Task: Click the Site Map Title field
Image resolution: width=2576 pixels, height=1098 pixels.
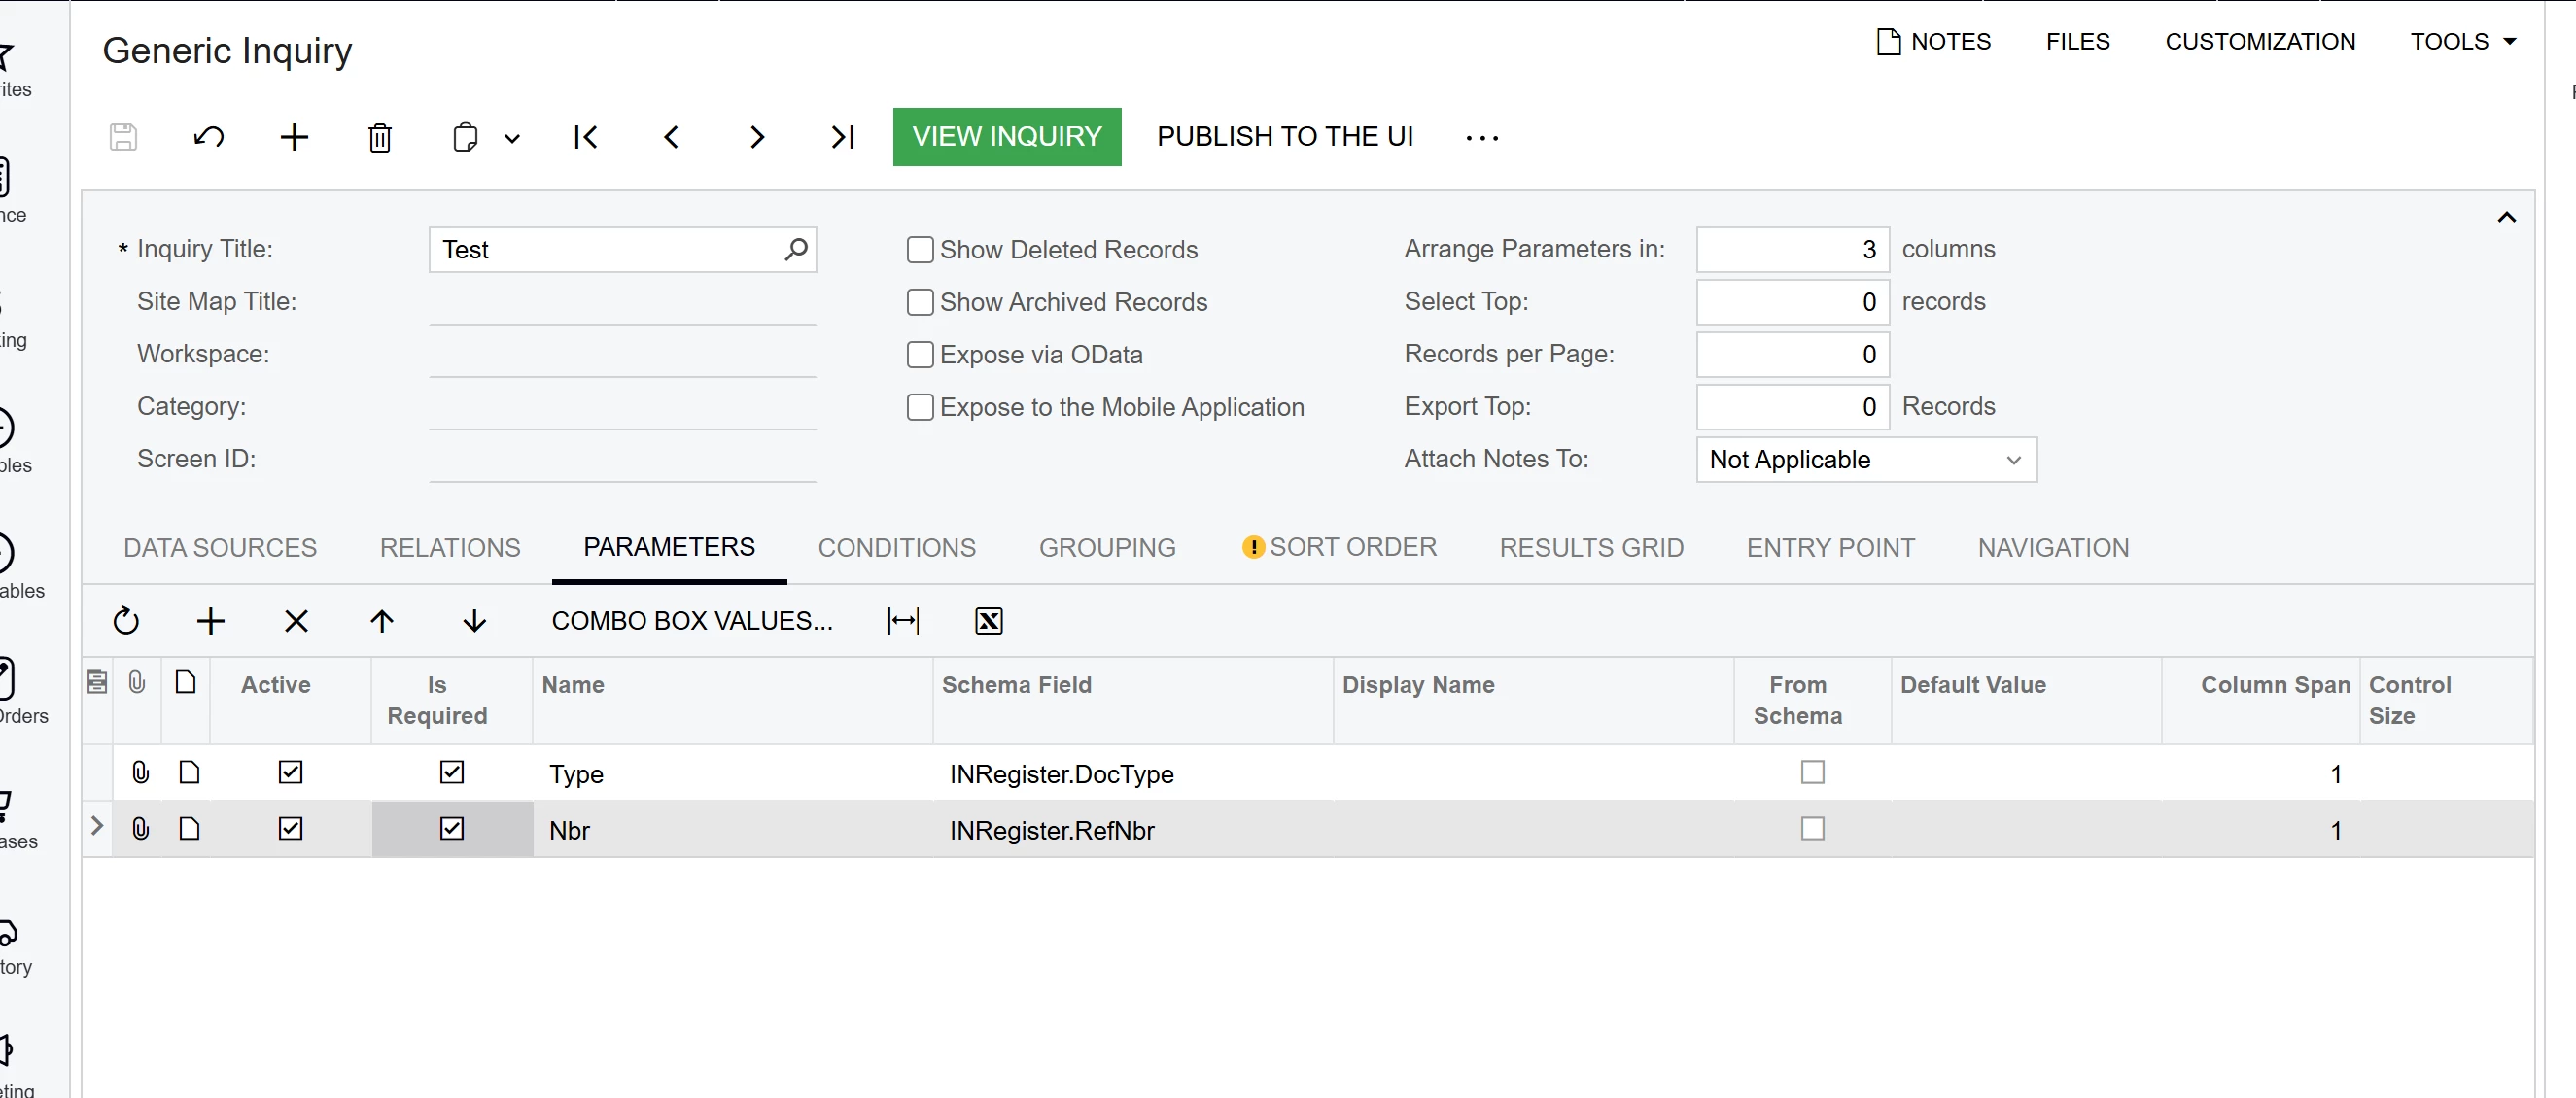Action: [x=622, y=303]
